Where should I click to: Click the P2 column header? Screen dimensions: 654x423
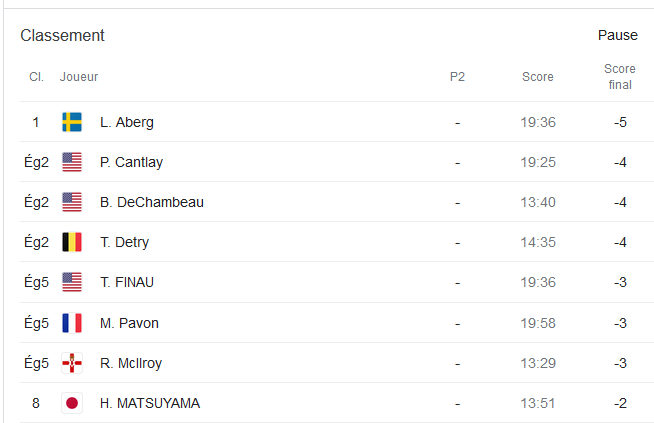(457, 77)
